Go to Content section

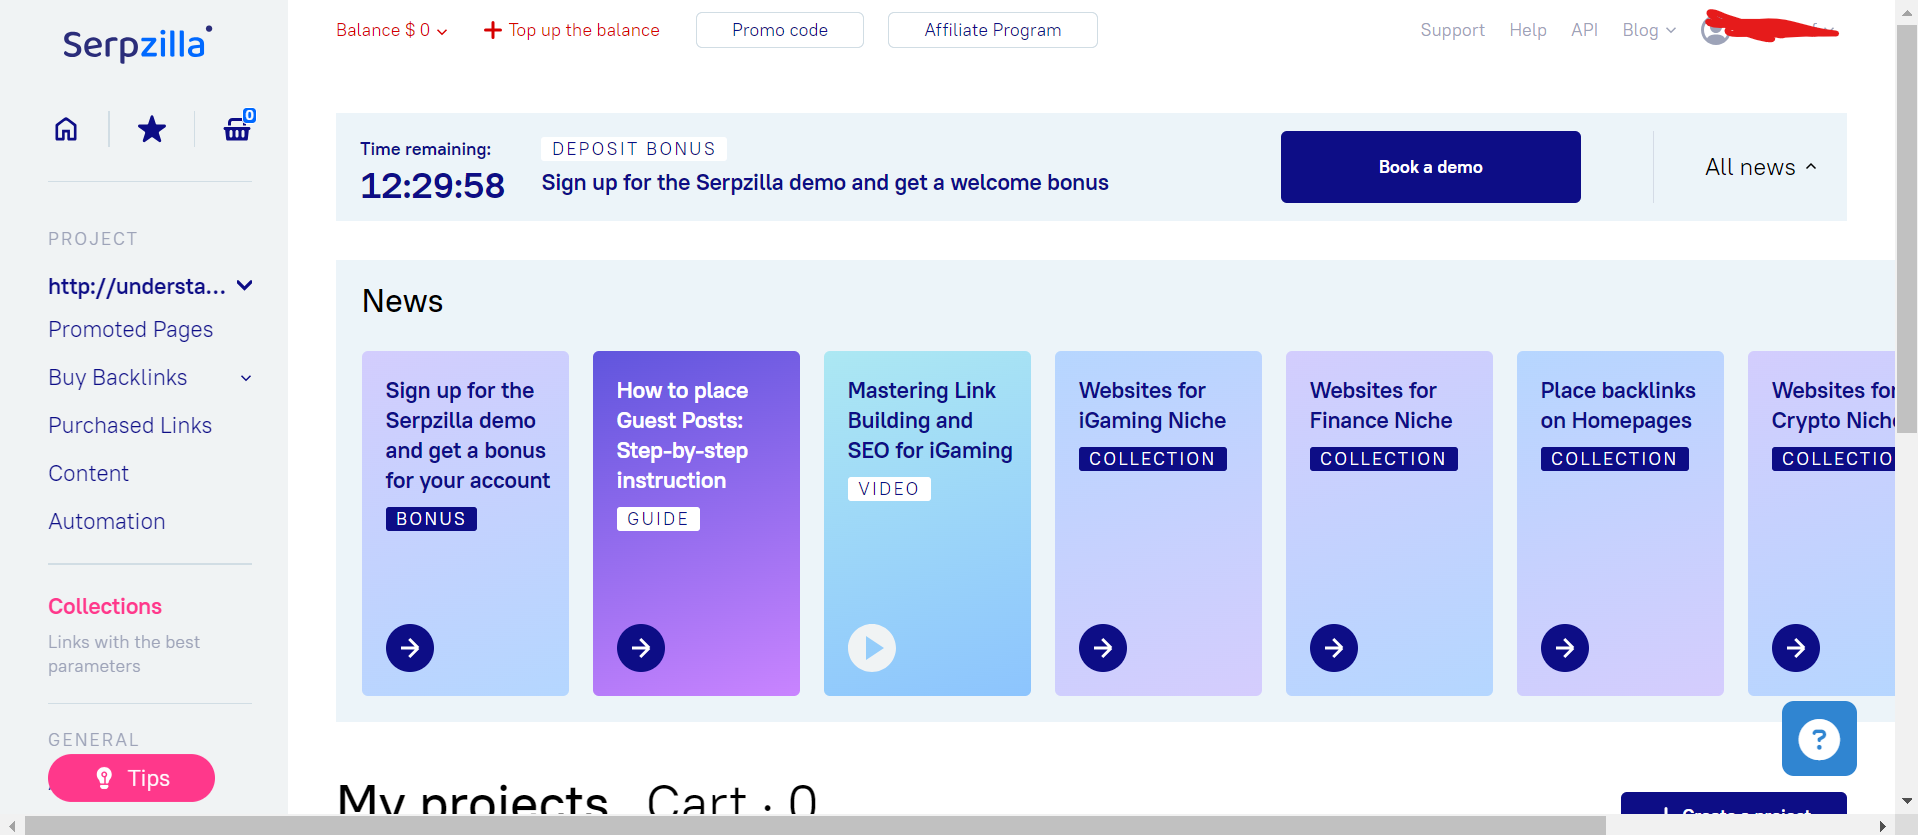pos(89,474)
